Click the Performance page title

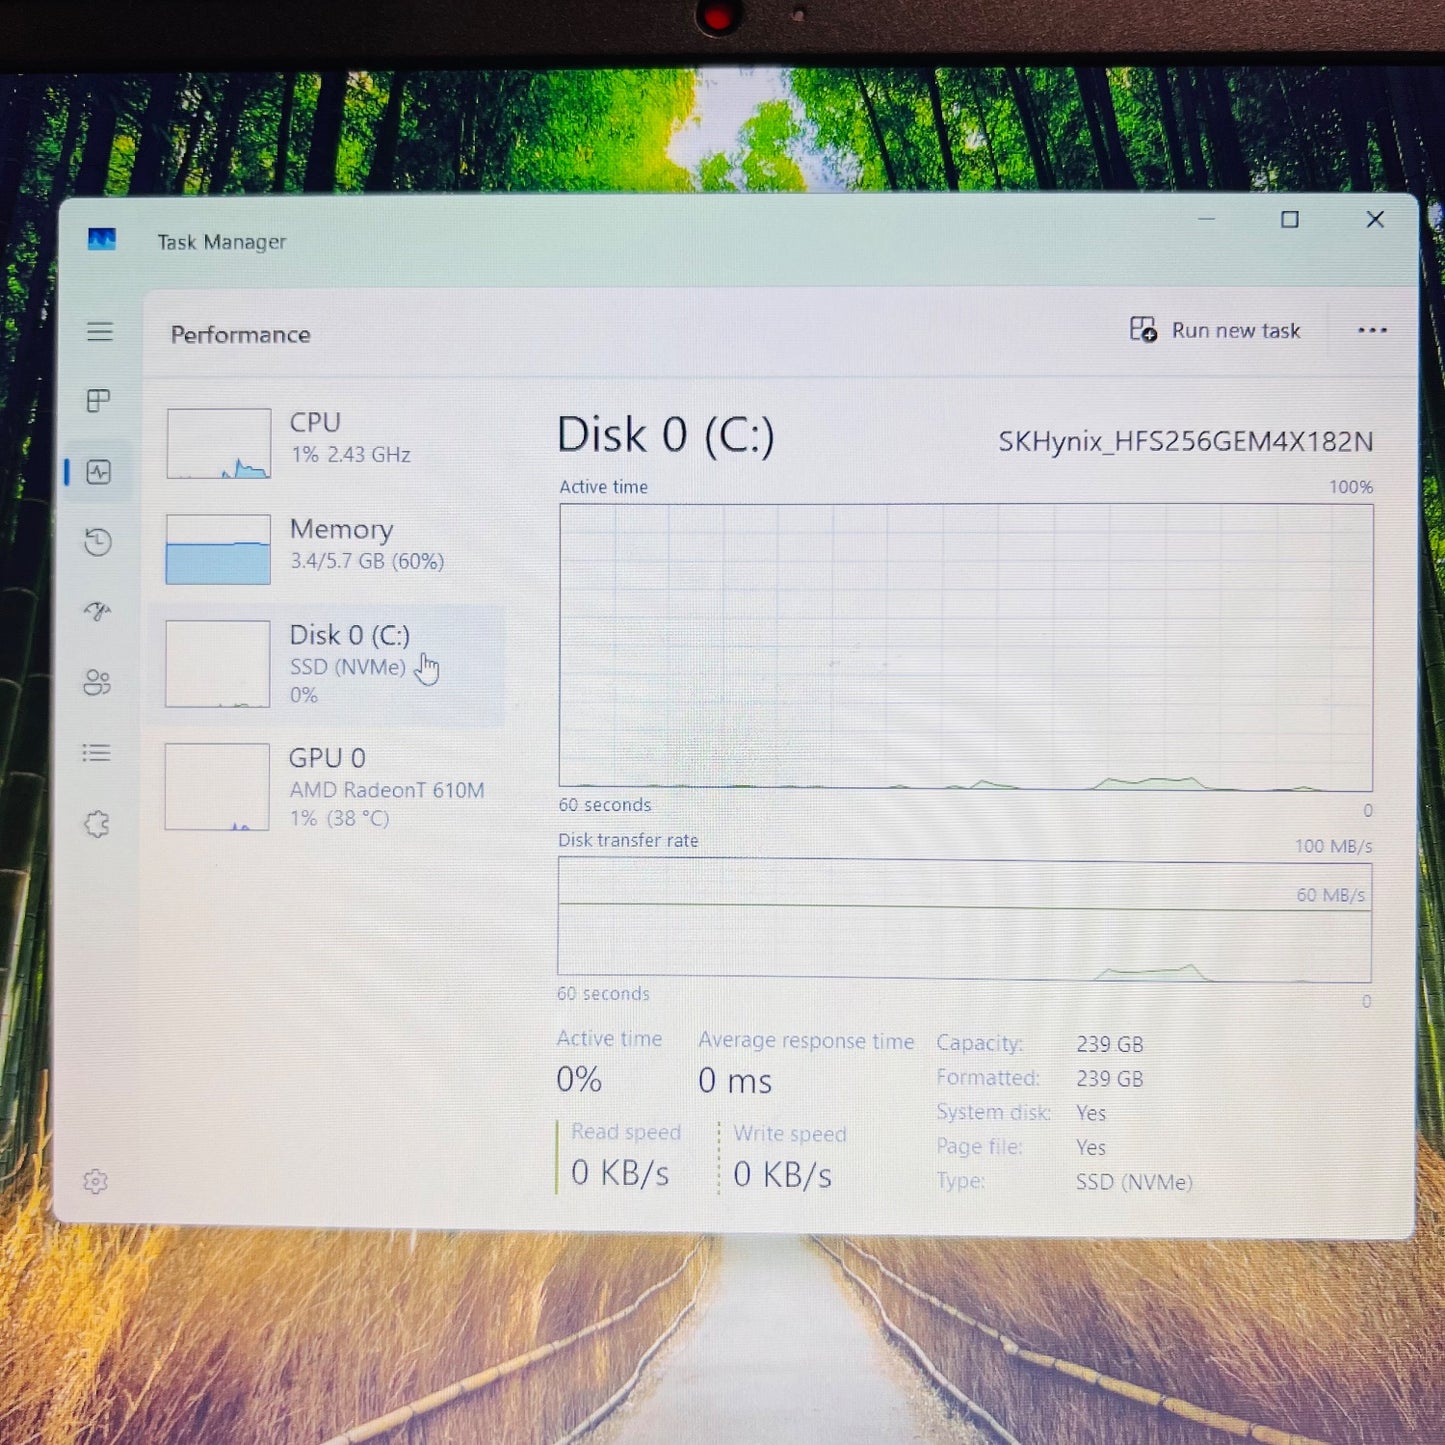tap(240, 335)
